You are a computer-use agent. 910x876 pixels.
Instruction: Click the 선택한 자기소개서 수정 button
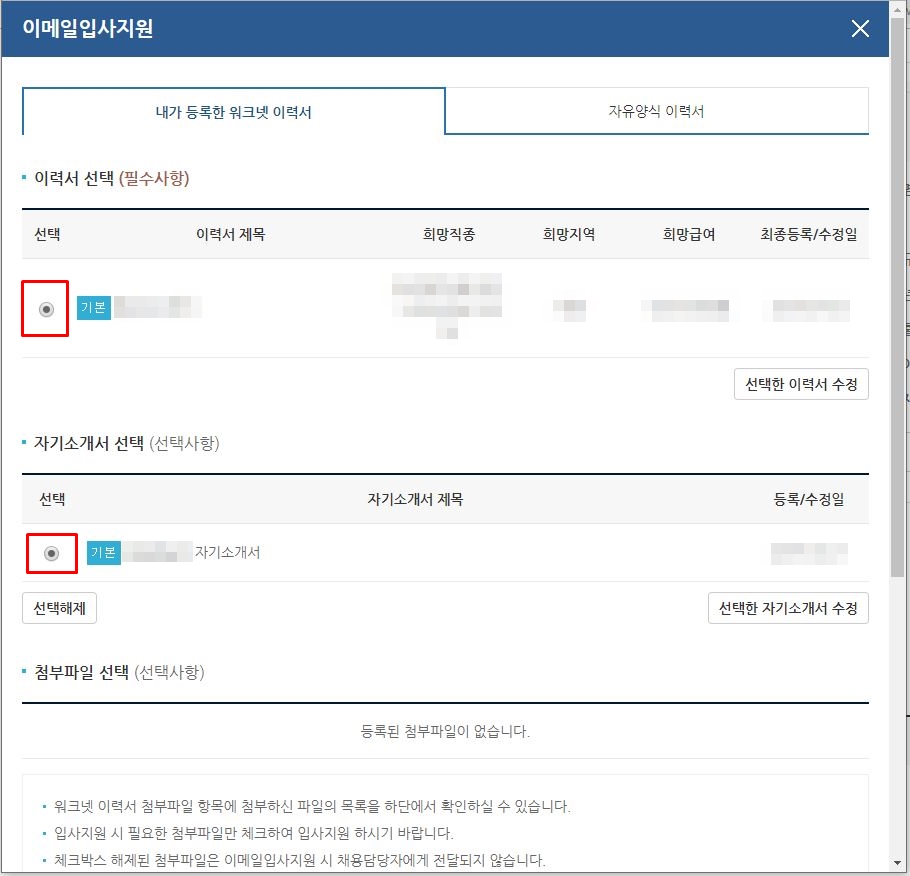pos(788,608)
